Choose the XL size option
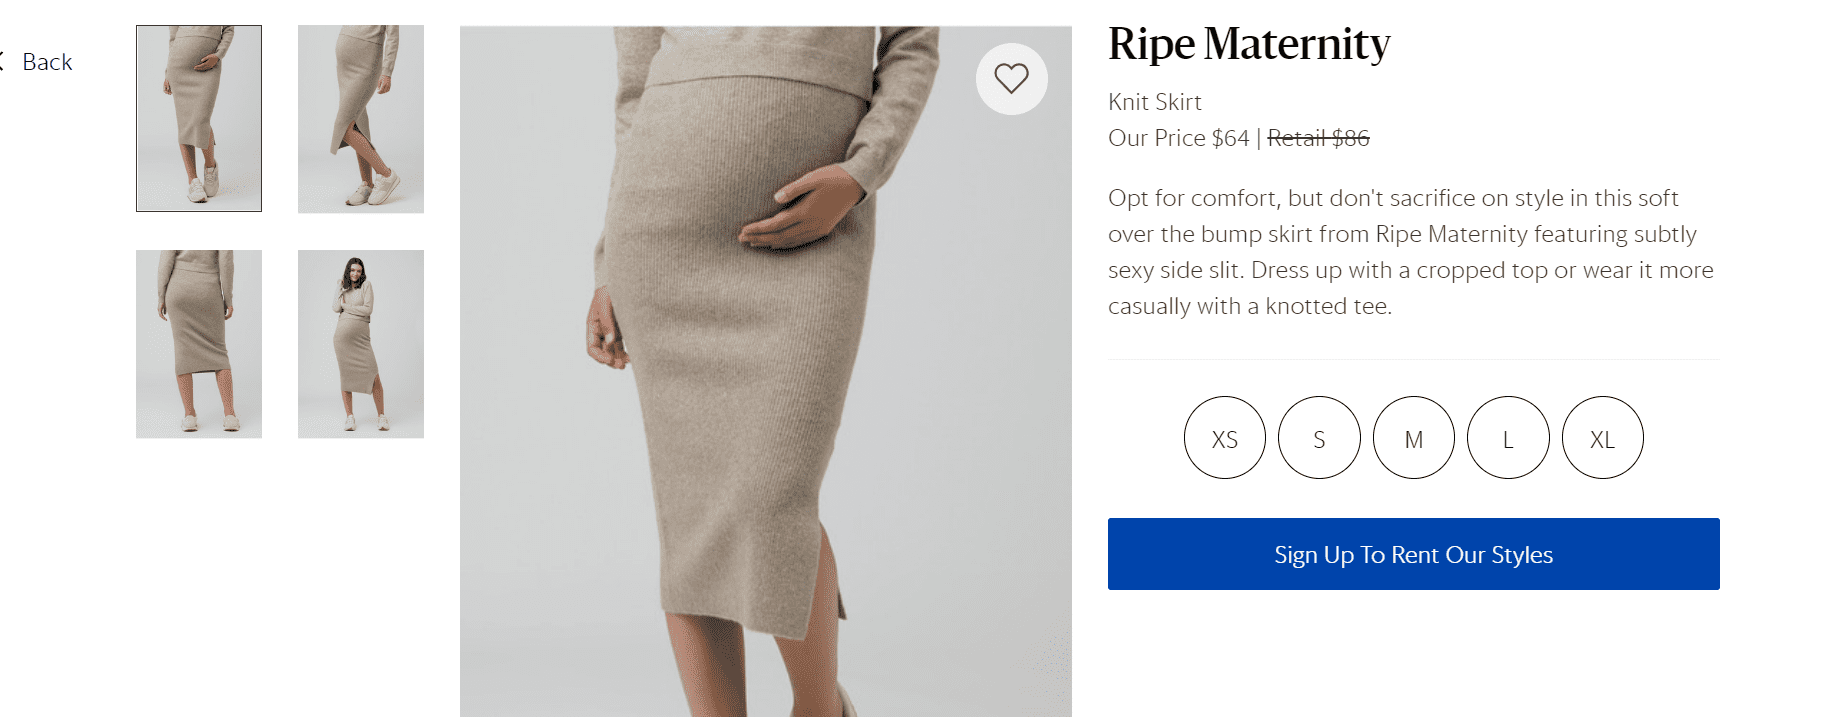The image size is (1840, 717). [1602, 438]
